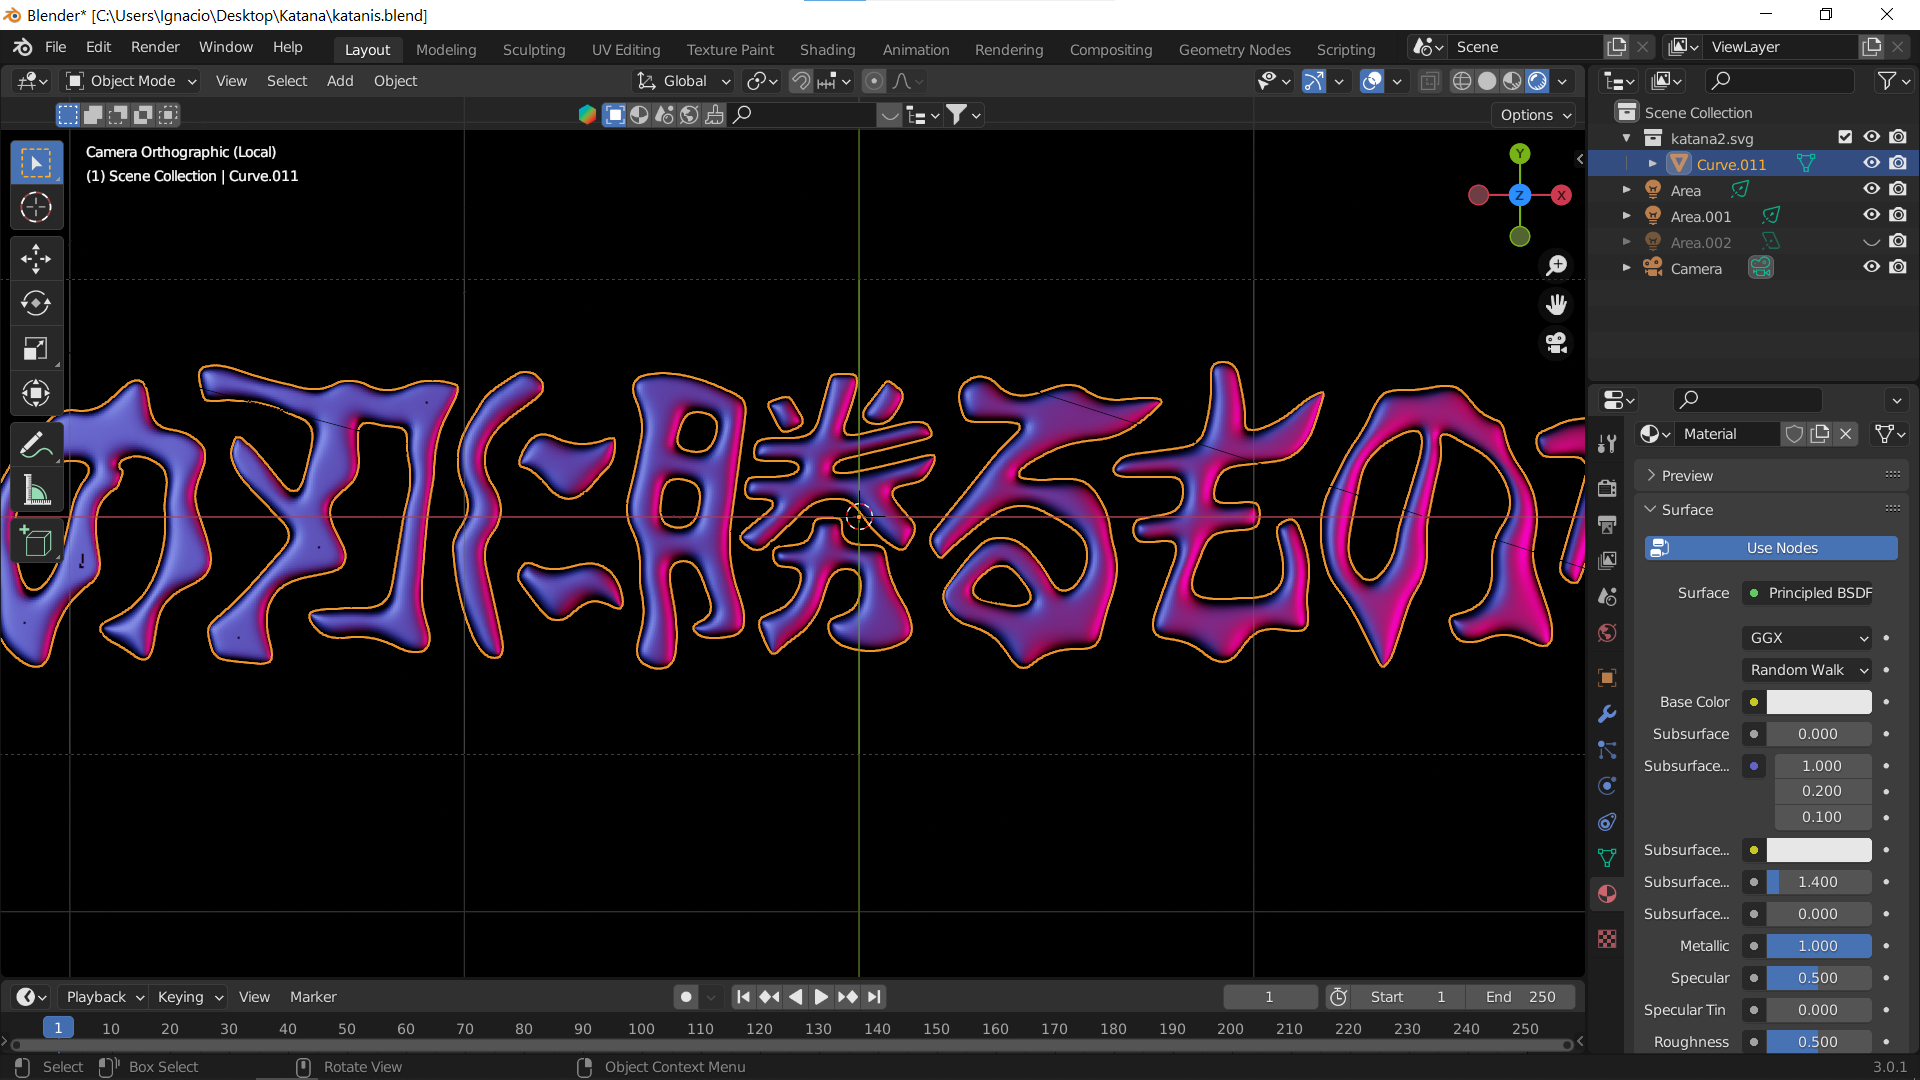Select the Rotate tool
1920x1080 pixels.
[36, 304]
